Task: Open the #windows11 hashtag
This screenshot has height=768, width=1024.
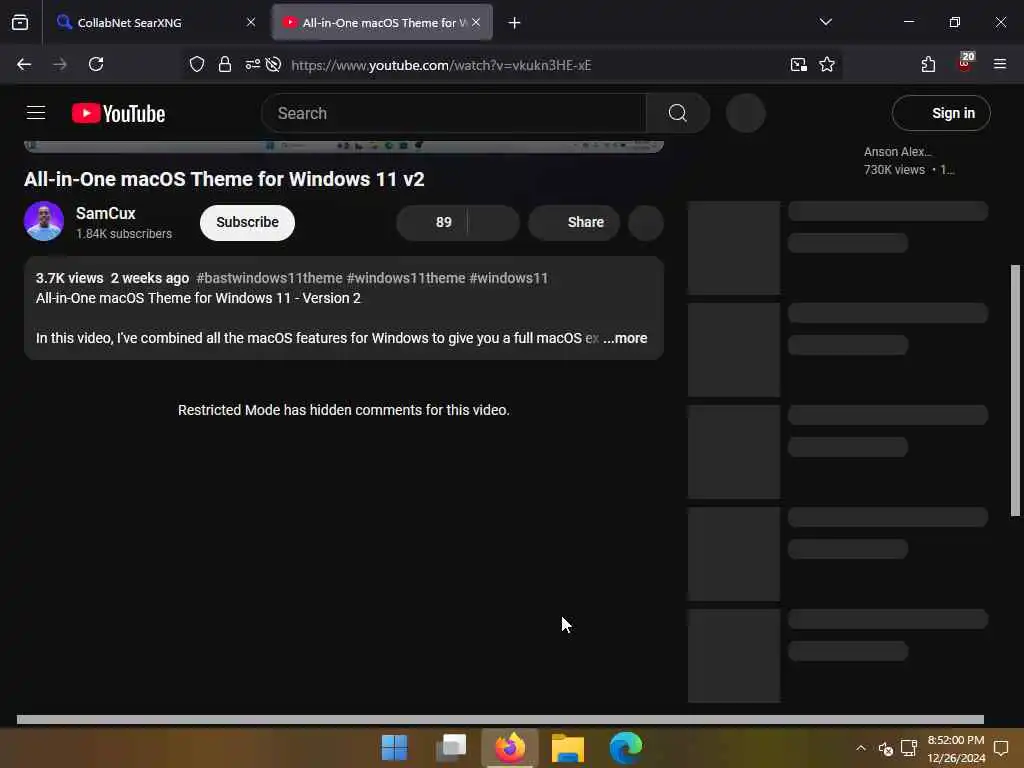Action: [509, 278]
